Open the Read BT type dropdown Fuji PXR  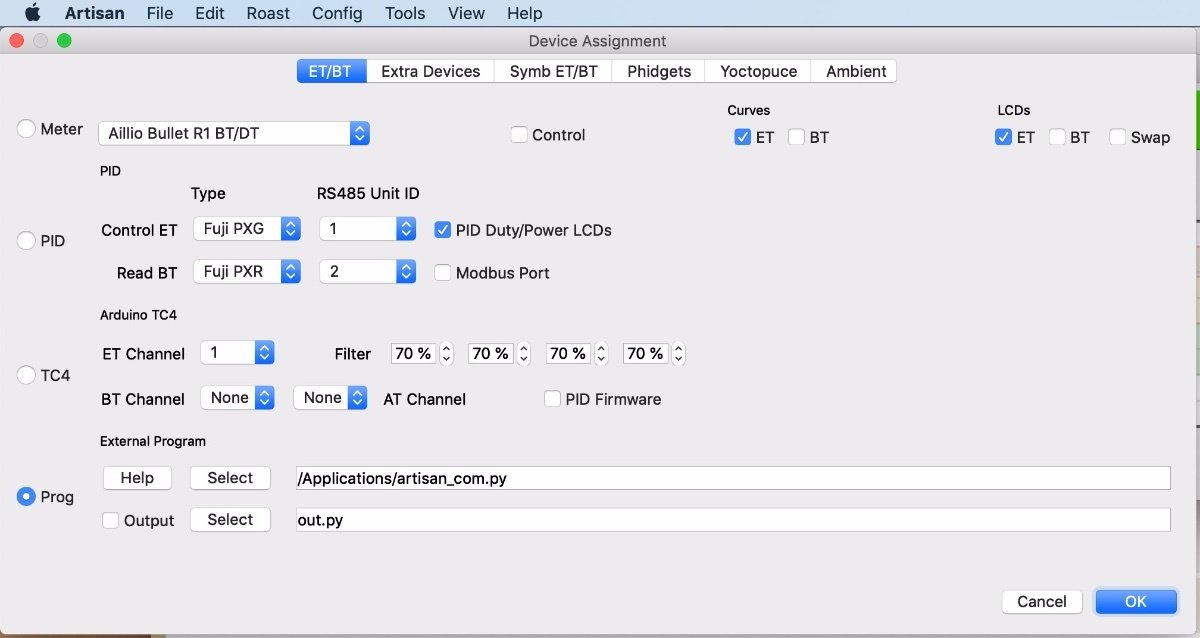tap(247, 271)
